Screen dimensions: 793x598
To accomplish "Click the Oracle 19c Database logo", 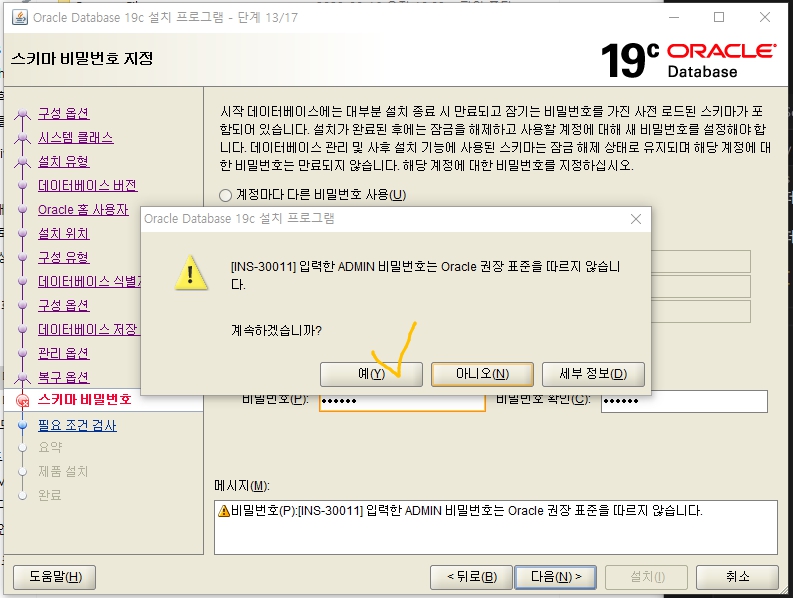I will tap(688, 60).
